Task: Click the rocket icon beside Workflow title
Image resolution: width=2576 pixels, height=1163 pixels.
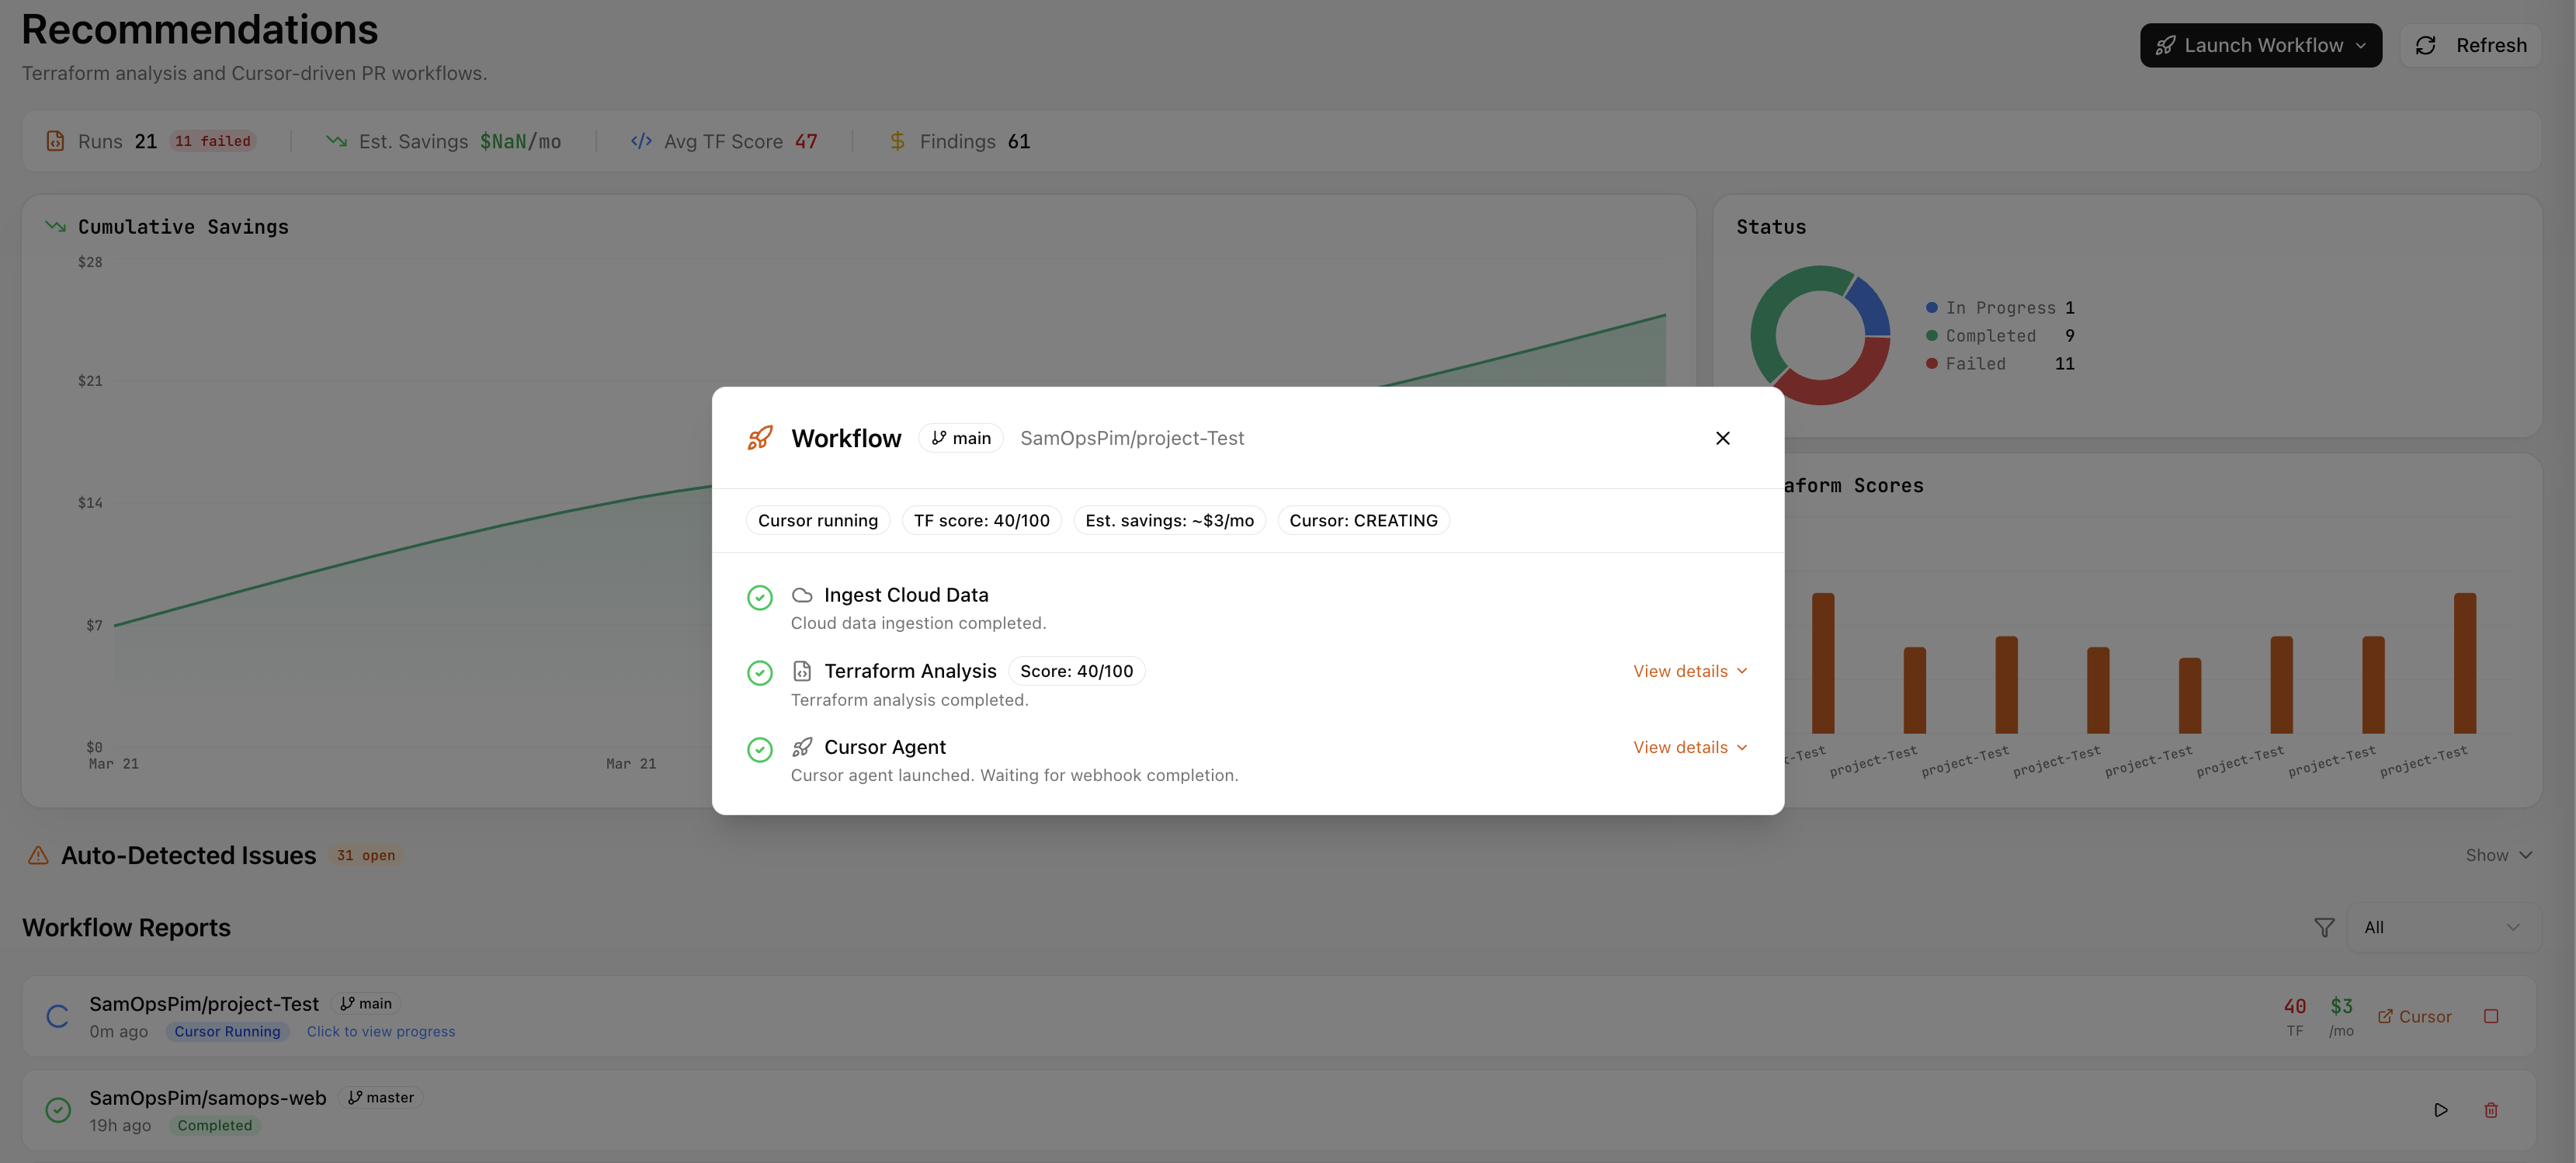Action: pos(760,437)
